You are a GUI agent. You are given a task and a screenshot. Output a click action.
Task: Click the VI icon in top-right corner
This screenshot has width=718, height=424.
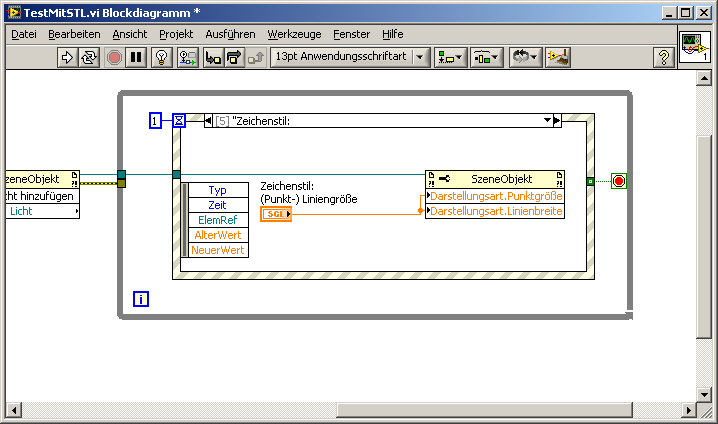(x=695, y=48)
